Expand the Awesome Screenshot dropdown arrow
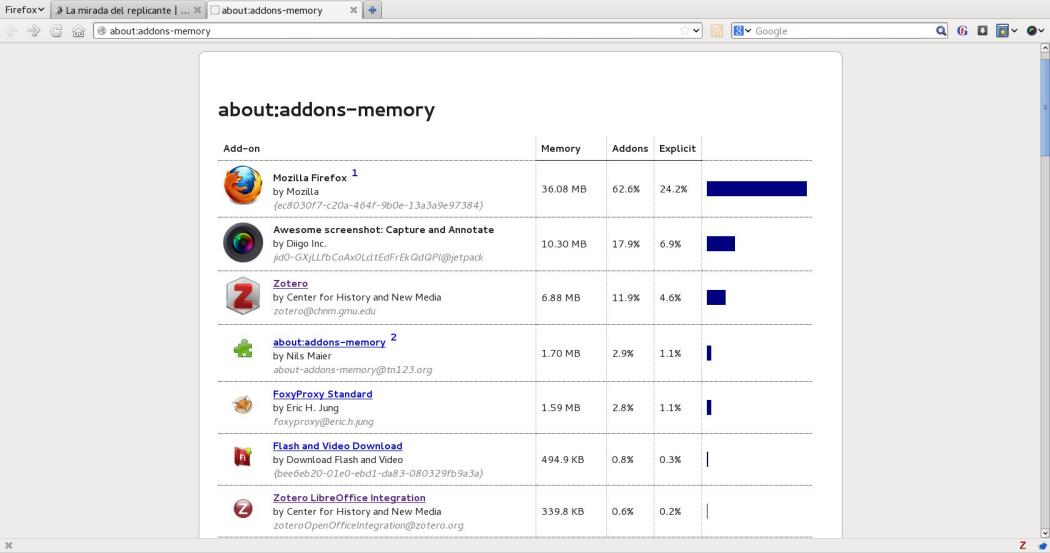1050x553 pixels. click(1042, 31)
